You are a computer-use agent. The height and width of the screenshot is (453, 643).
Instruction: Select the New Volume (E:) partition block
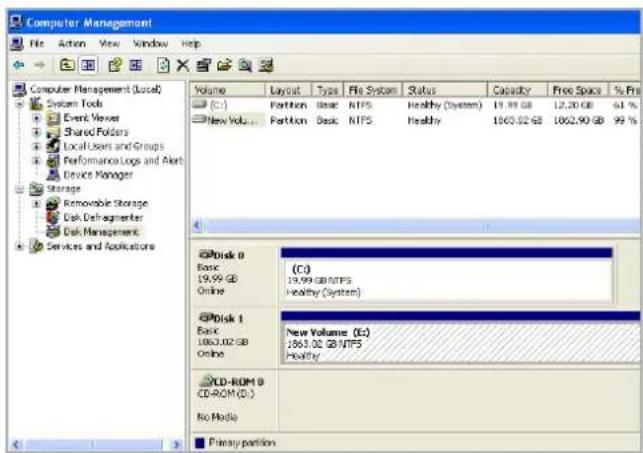coord(460,338)
